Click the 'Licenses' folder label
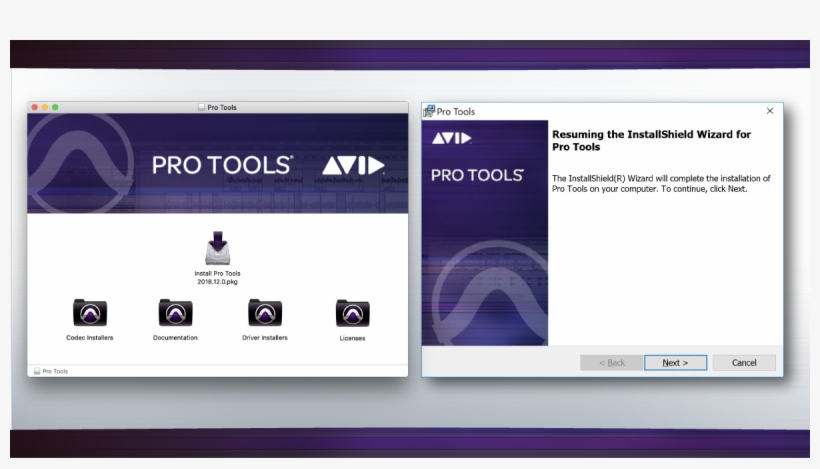The width and height of the screenshot is (820, 469). point(352,338)
